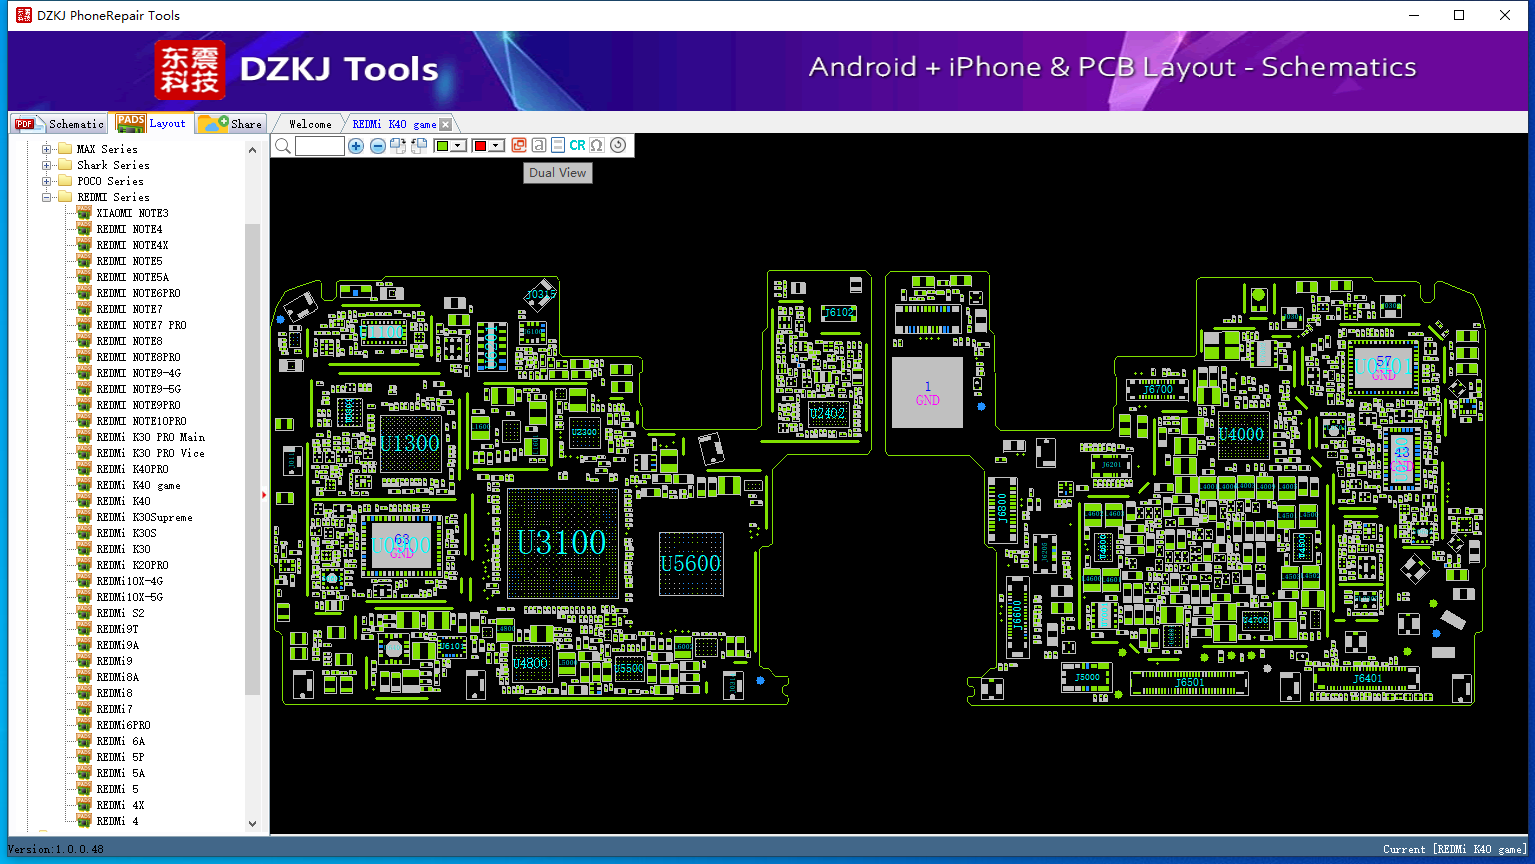
Task: Maximize the DZKJ PhoneRepair Tools window
Action: (x=1459, y=15)
